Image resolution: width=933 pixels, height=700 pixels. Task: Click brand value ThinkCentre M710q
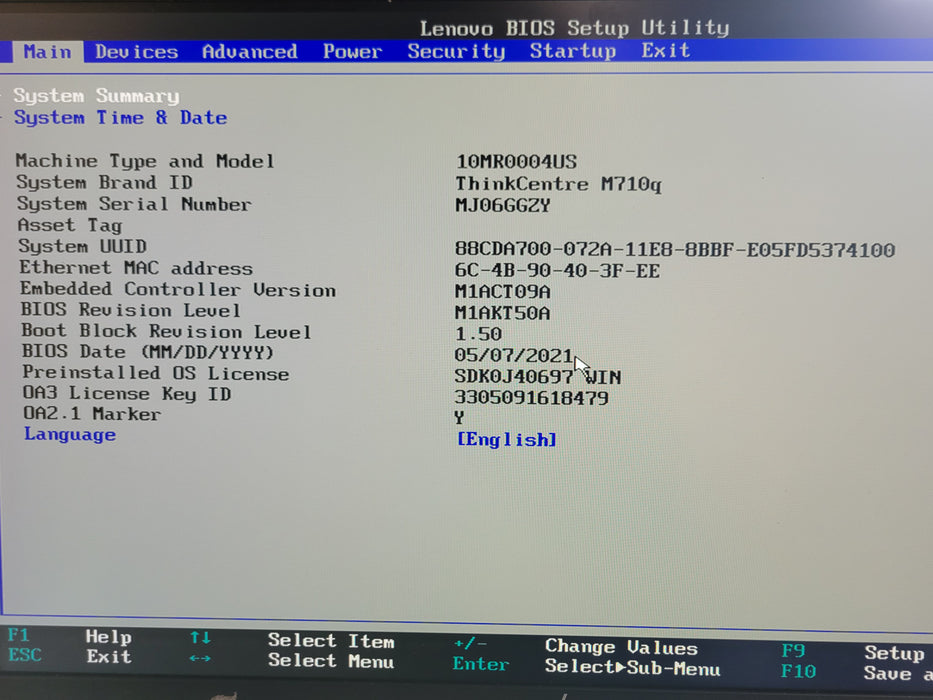coord(558,183)
